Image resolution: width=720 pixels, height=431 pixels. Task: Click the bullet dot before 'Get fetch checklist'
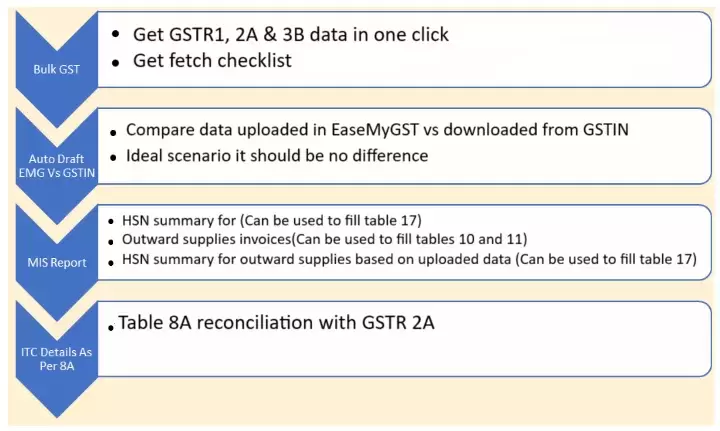pos(118,62)
